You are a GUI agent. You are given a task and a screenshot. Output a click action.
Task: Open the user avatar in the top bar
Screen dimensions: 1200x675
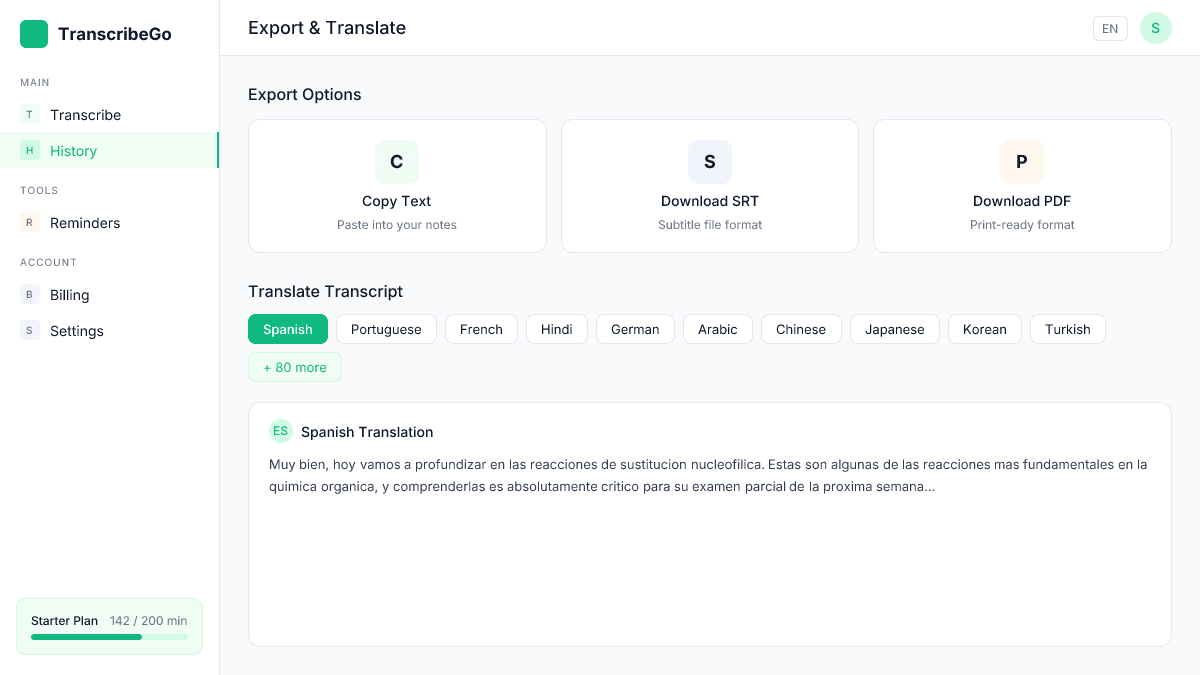pos(1155,28)
